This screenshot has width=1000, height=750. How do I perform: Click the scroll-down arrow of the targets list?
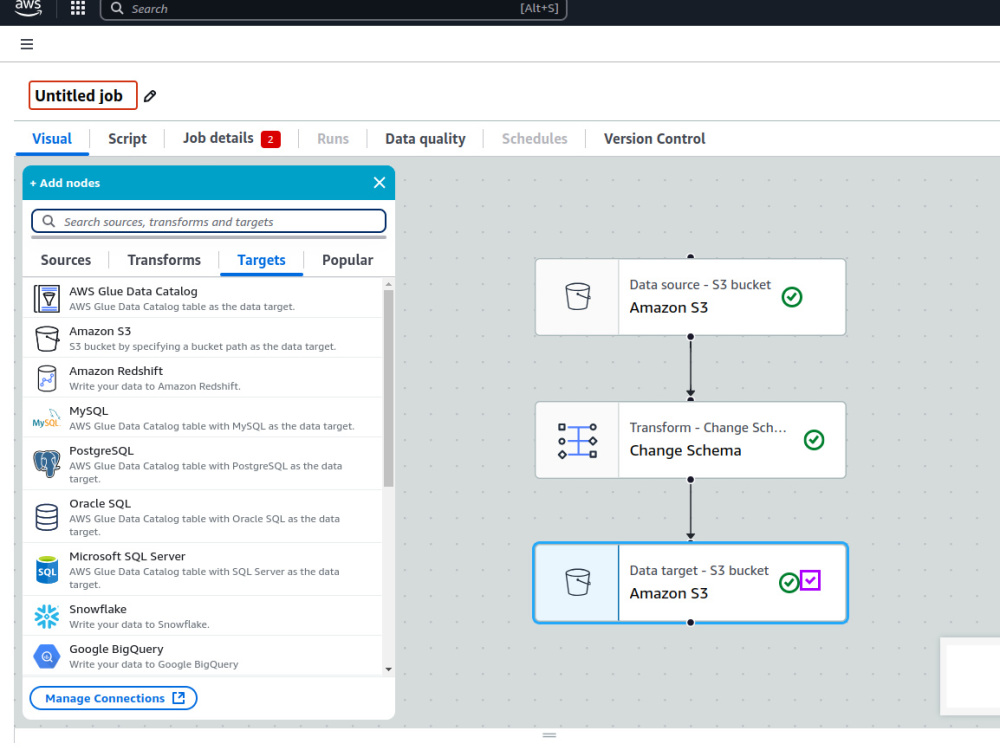[388, 669]
